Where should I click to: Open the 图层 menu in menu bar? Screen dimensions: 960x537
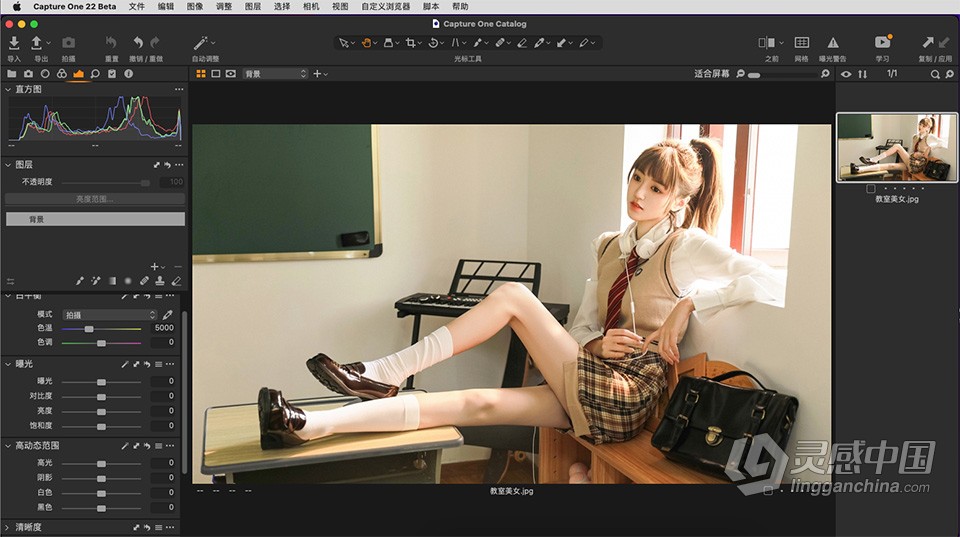click(x=253, y=6)
